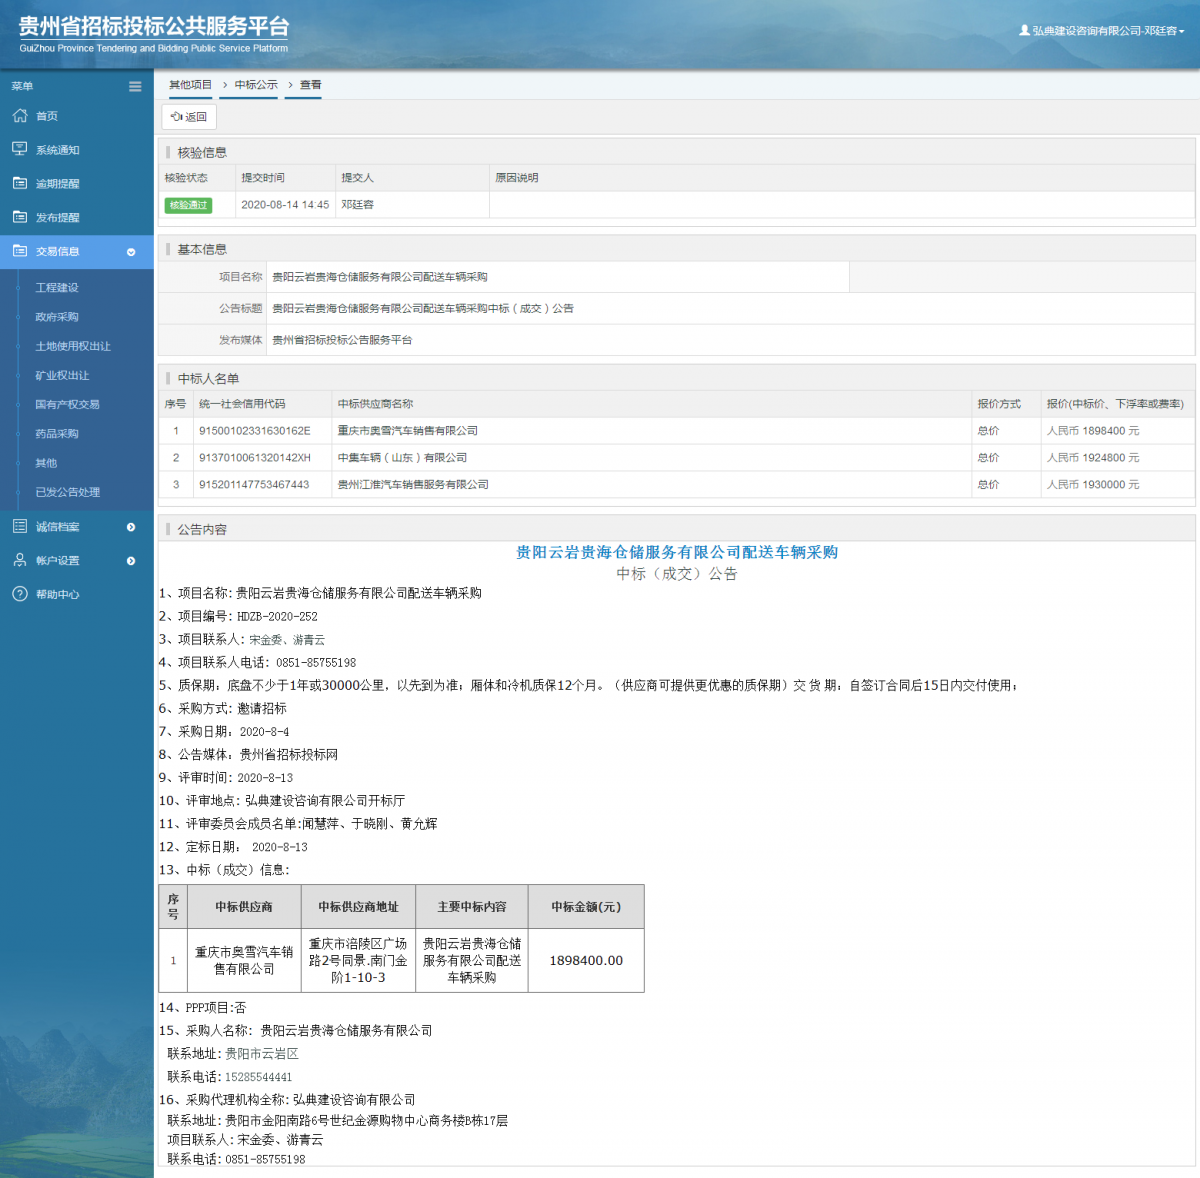Click the platform title 贵州省招标投标公共服务平台
Screen dimensions: 1200x1178
(154, 27)
